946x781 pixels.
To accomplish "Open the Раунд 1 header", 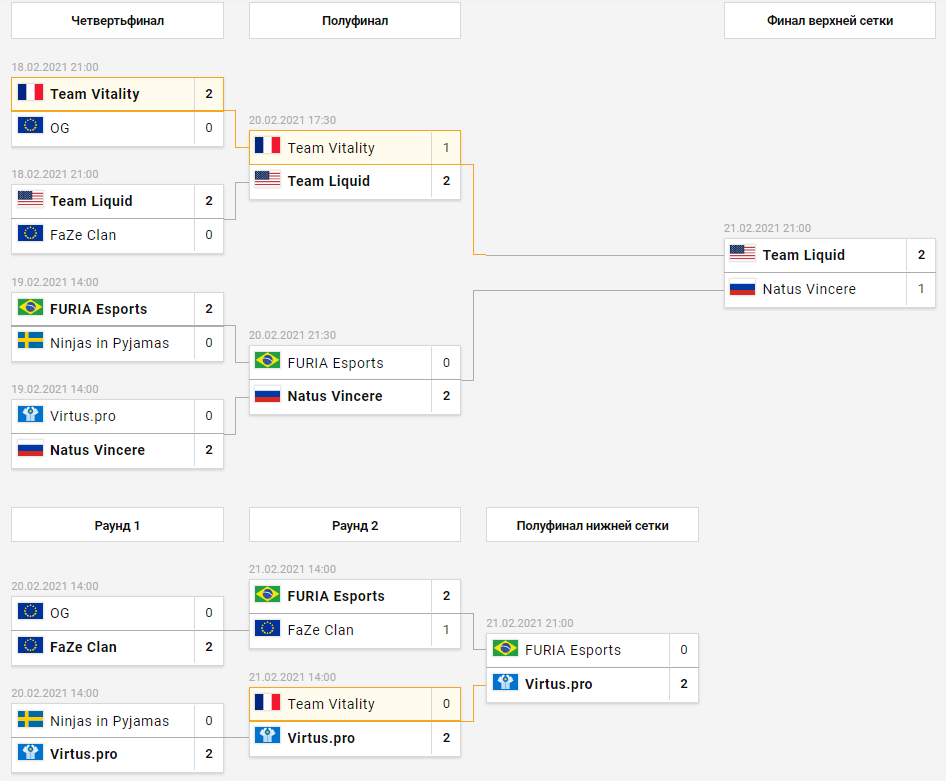I will 117,525.
